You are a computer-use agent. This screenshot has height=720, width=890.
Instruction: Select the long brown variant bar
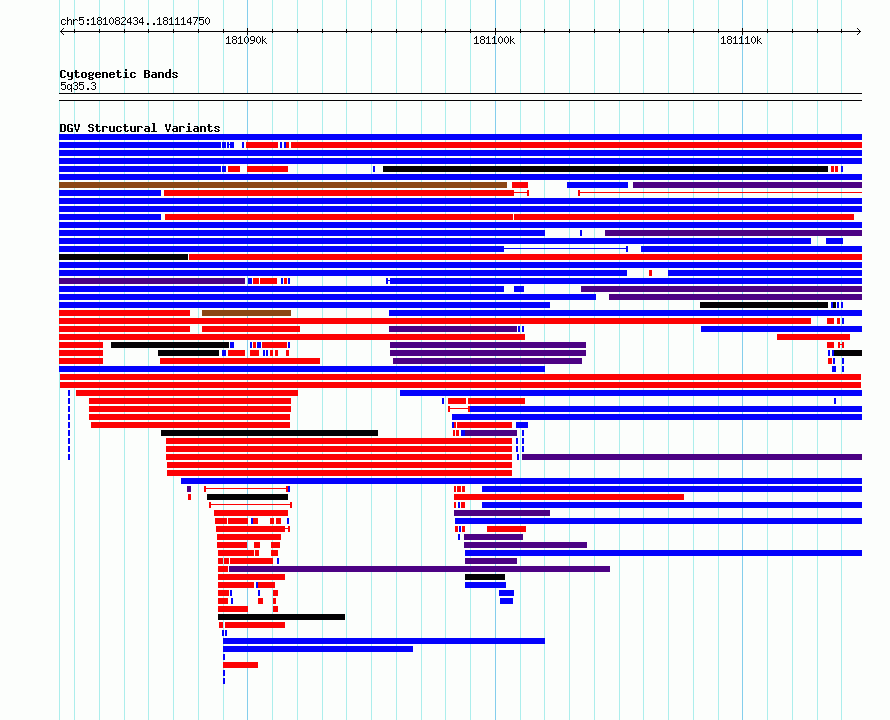(283, 185)
